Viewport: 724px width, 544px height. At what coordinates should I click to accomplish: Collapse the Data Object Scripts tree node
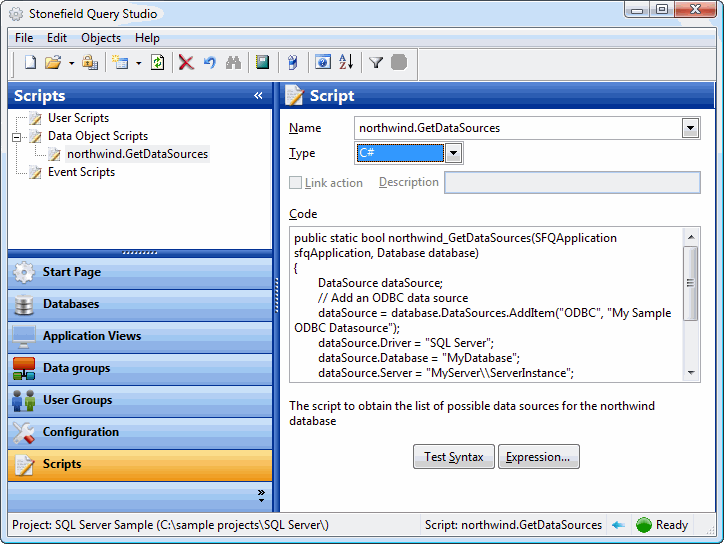click(x=17, y=136)
